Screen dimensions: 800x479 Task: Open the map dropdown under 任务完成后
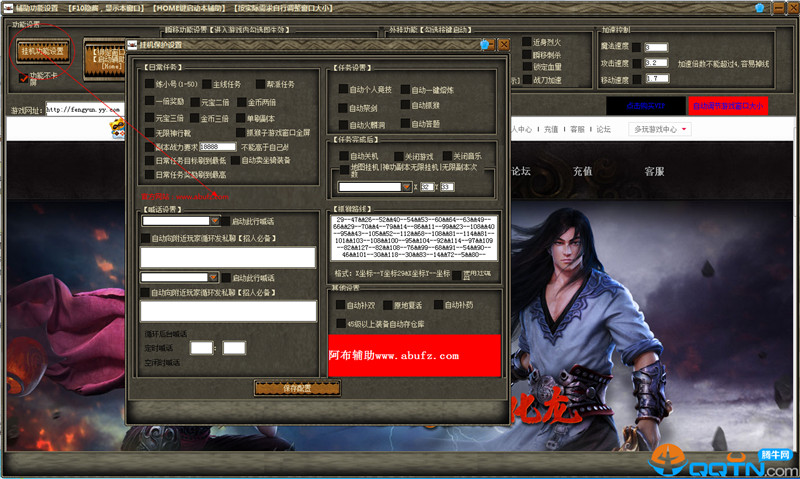click(x=406, y=186)
